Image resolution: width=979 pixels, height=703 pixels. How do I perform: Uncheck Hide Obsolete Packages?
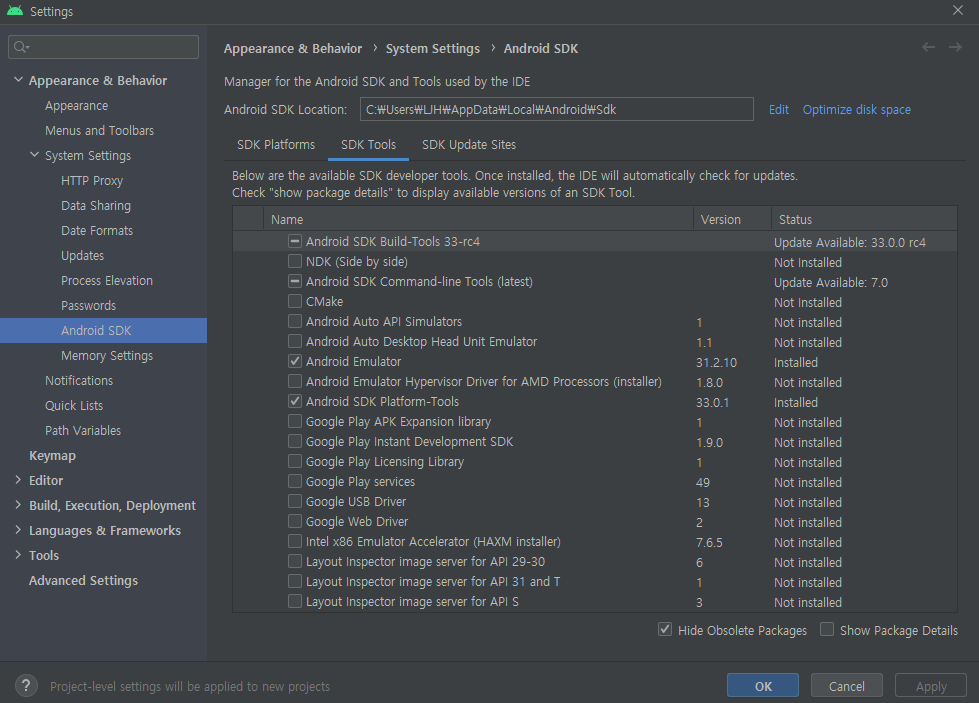665,629
